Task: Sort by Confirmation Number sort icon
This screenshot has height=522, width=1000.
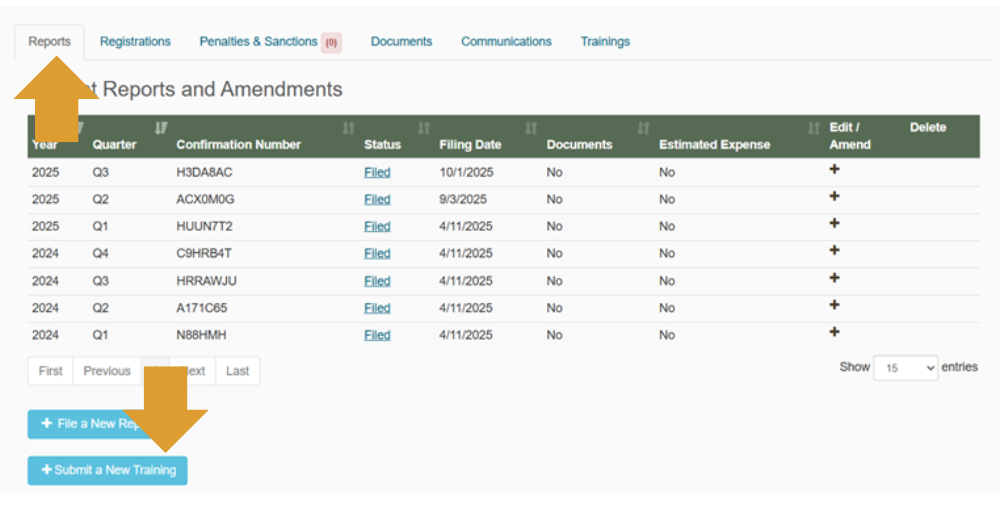Action: [x=348, y=128]
